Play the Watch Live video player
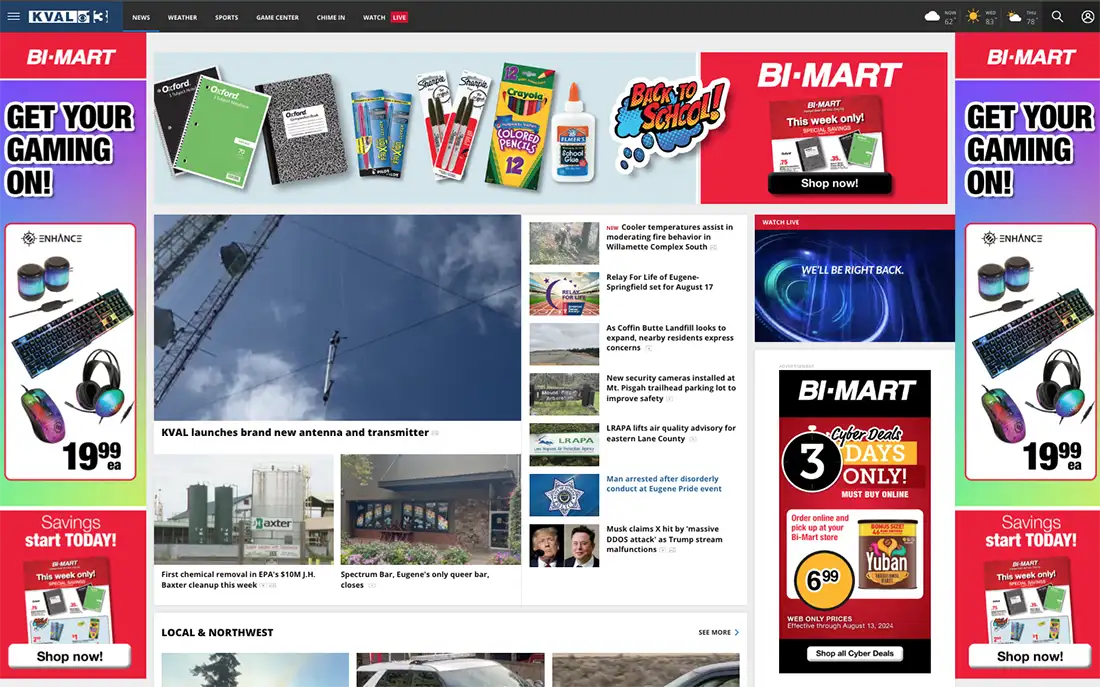This screenshot has width=1100, height=687. 854,286
